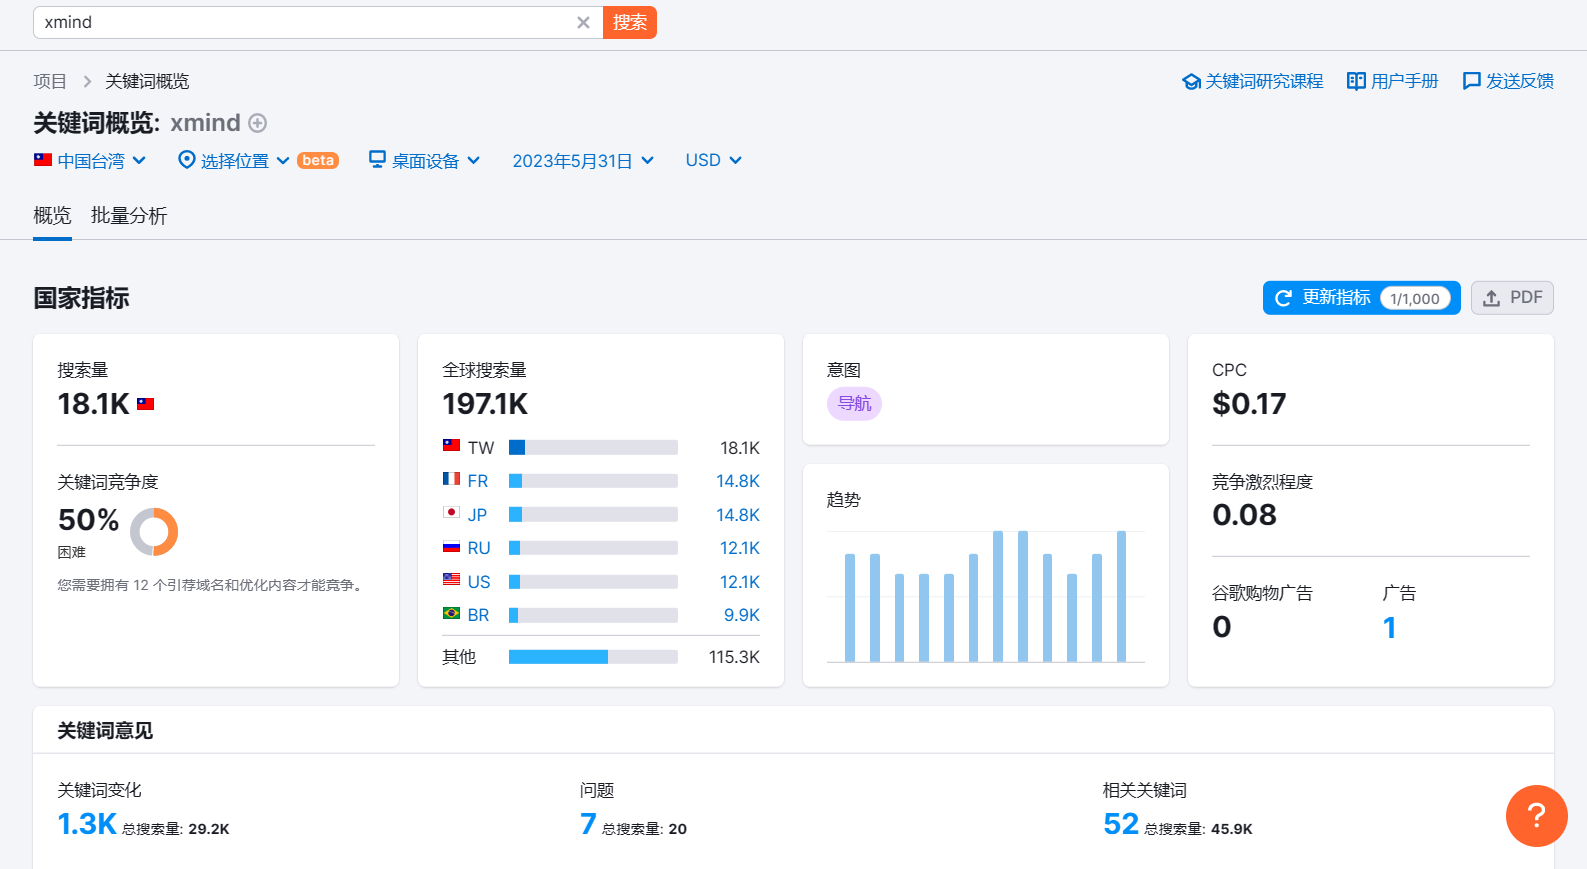The width and height of the screenshot is (1587, 869).
Task: Expand the 中国台湾 country dropdown
Action: pos(90,160)
